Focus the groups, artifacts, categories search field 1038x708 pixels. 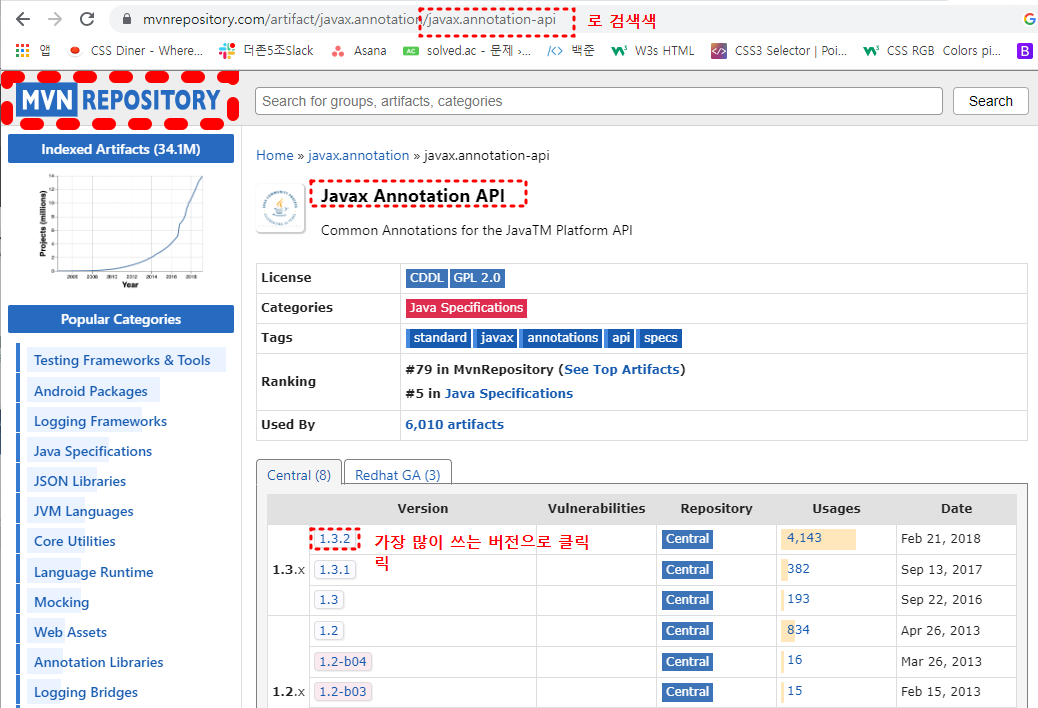pos(598,101)
